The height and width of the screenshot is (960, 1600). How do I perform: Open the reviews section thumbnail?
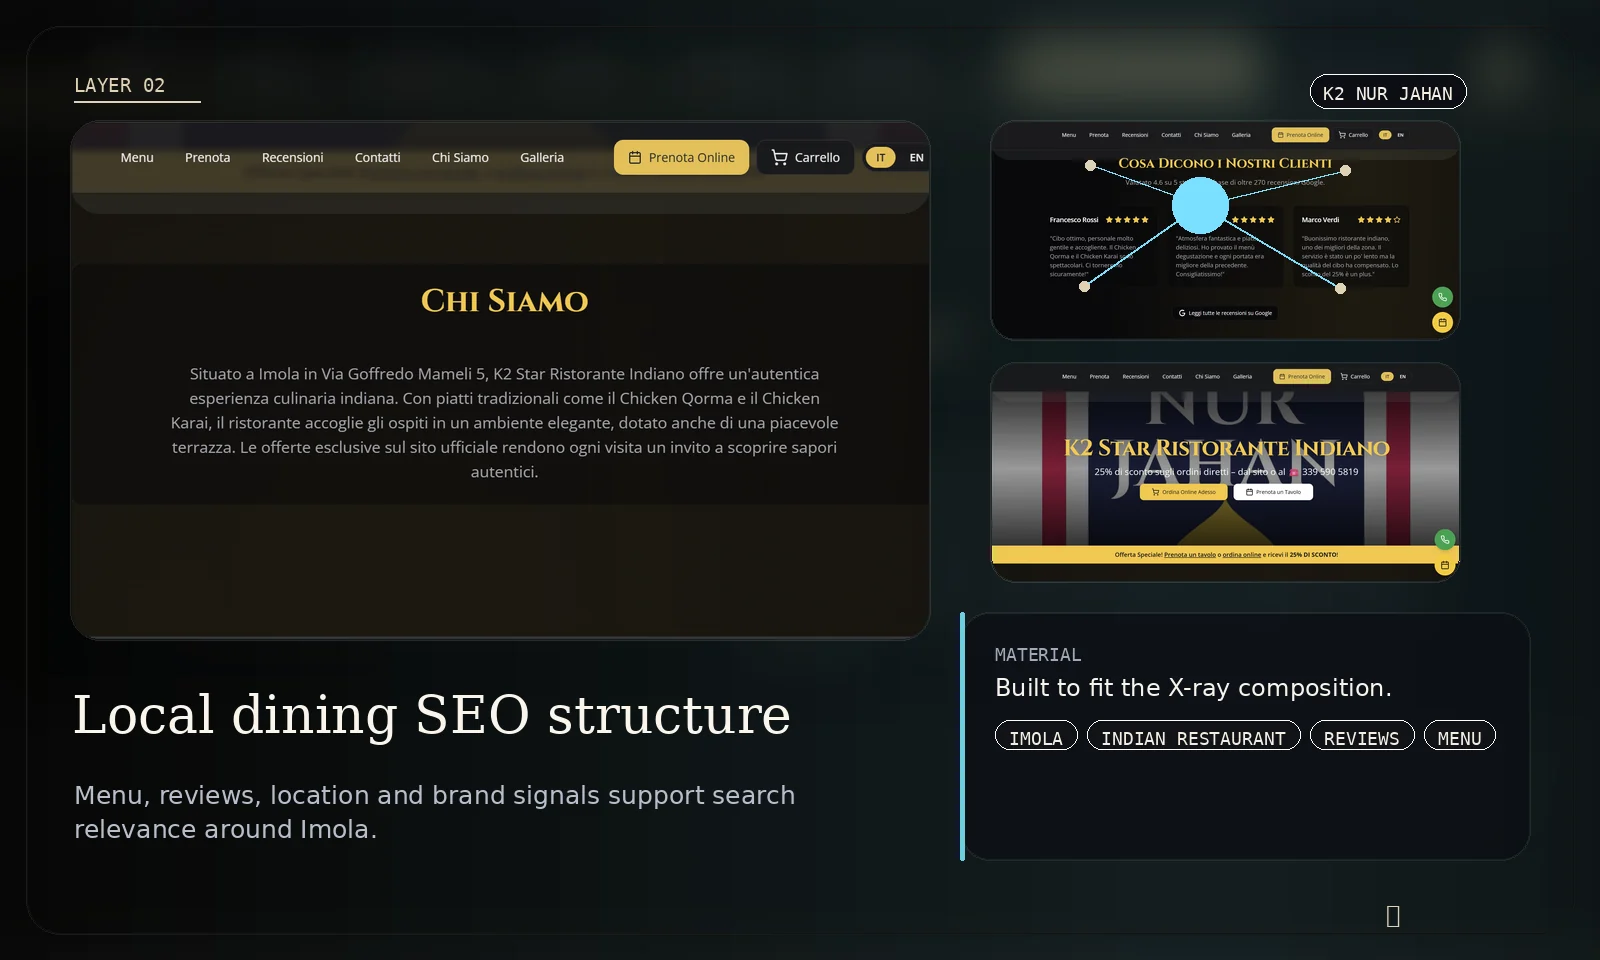(1225, 230)
